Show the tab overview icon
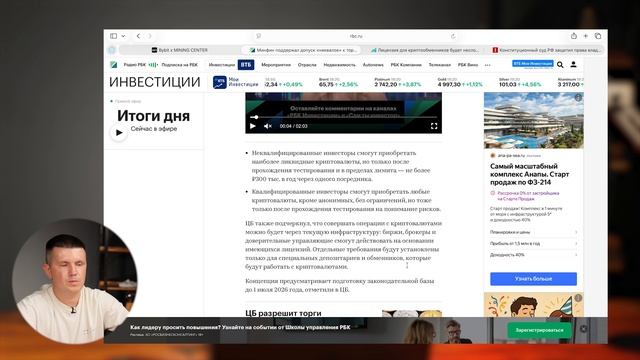Screen dimensions: 640x360 pos(598,36)
